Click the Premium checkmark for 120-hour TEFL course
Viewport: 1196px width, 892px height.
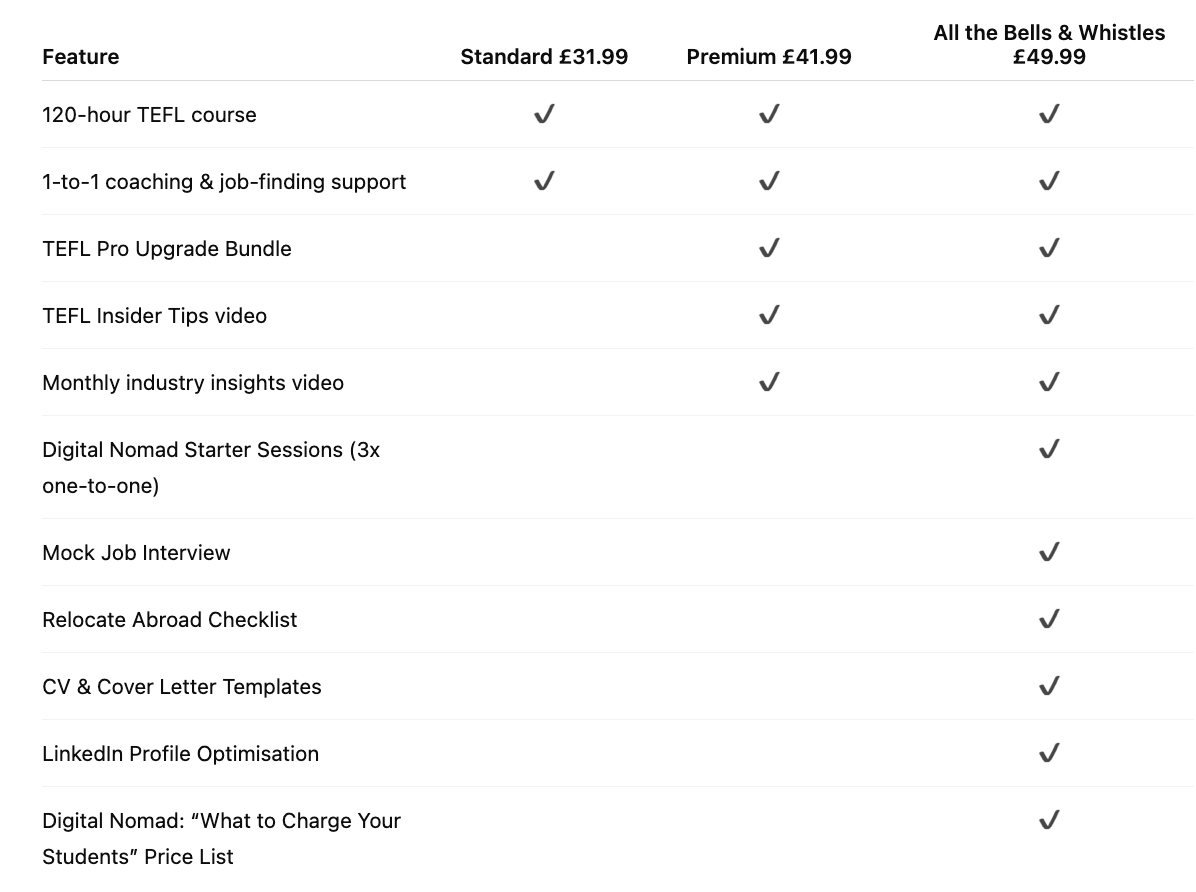pos(769,115)
